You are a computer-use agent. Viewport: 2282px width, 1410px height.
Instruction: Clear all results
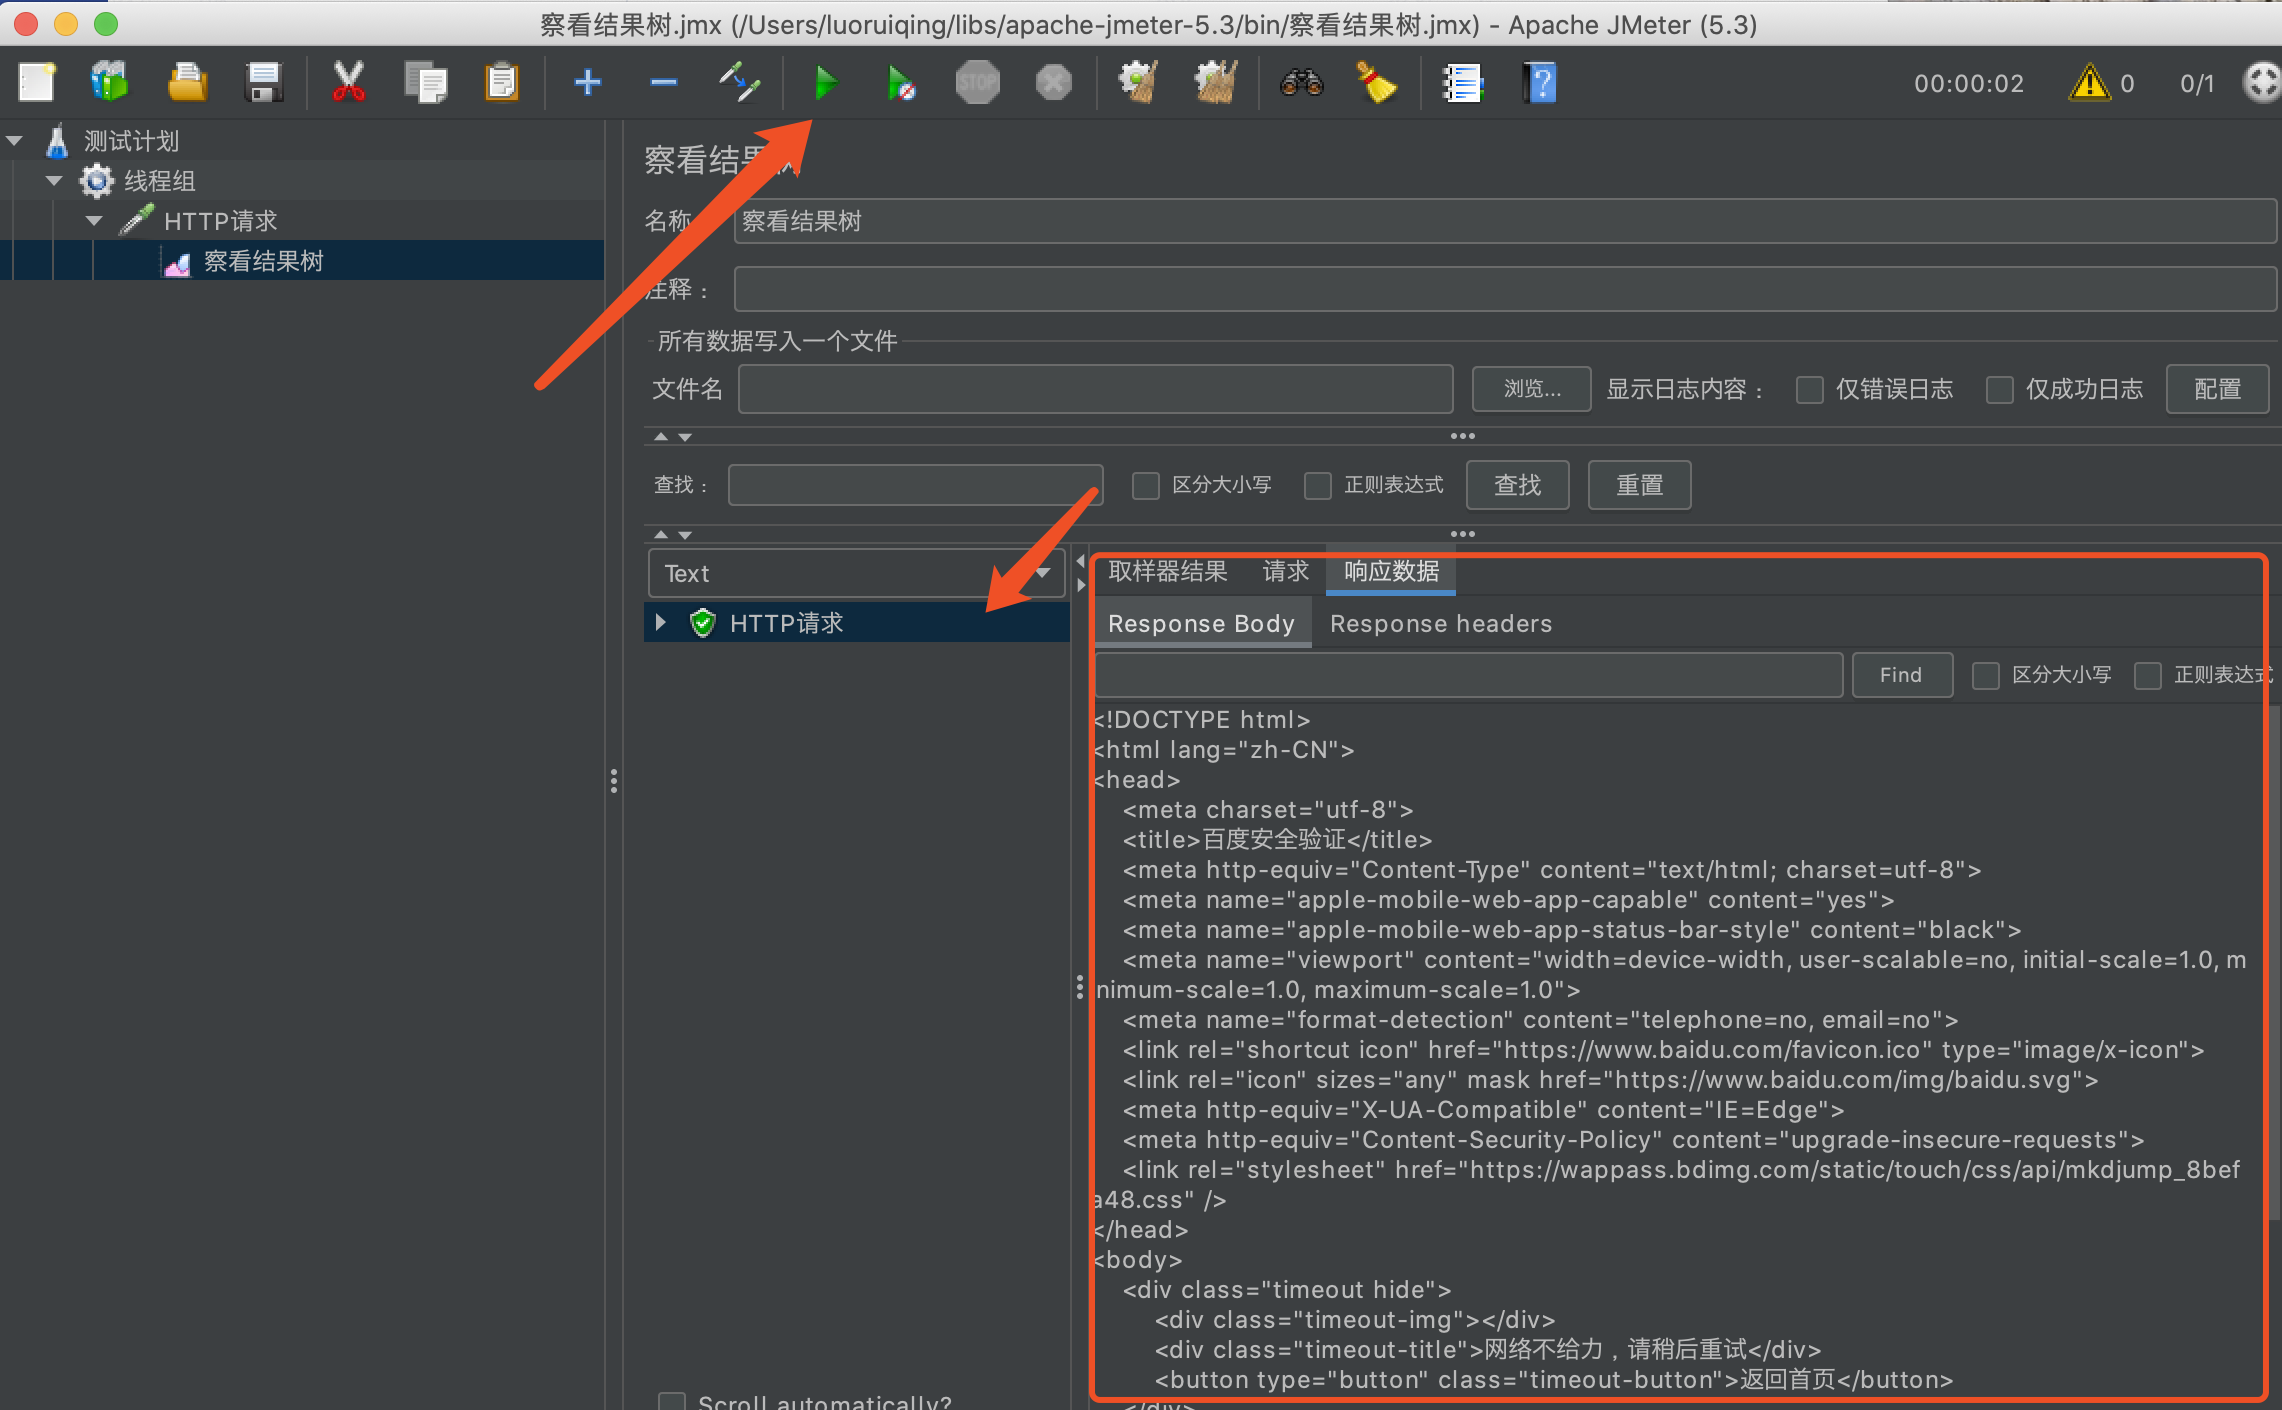click(1215, 82)
